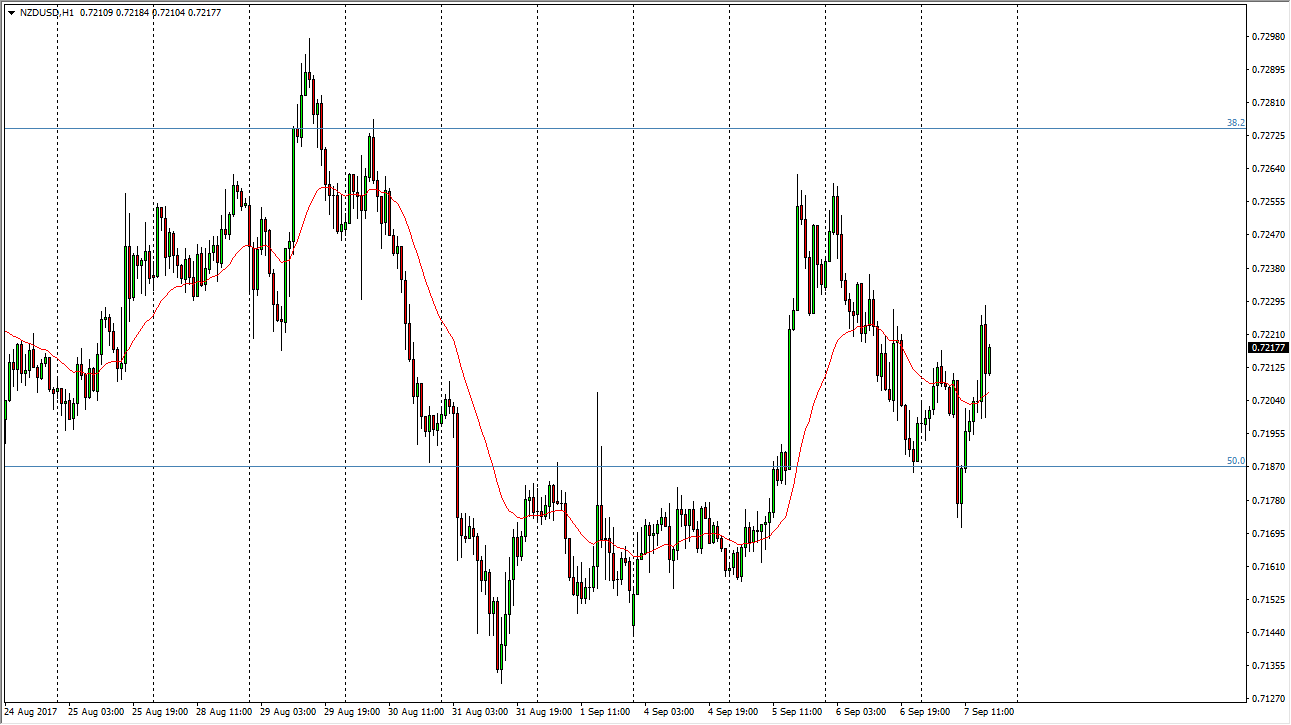Click the 7 Sep 11:00 time label
1291x725 pixels.
click(x=990, y=712)
